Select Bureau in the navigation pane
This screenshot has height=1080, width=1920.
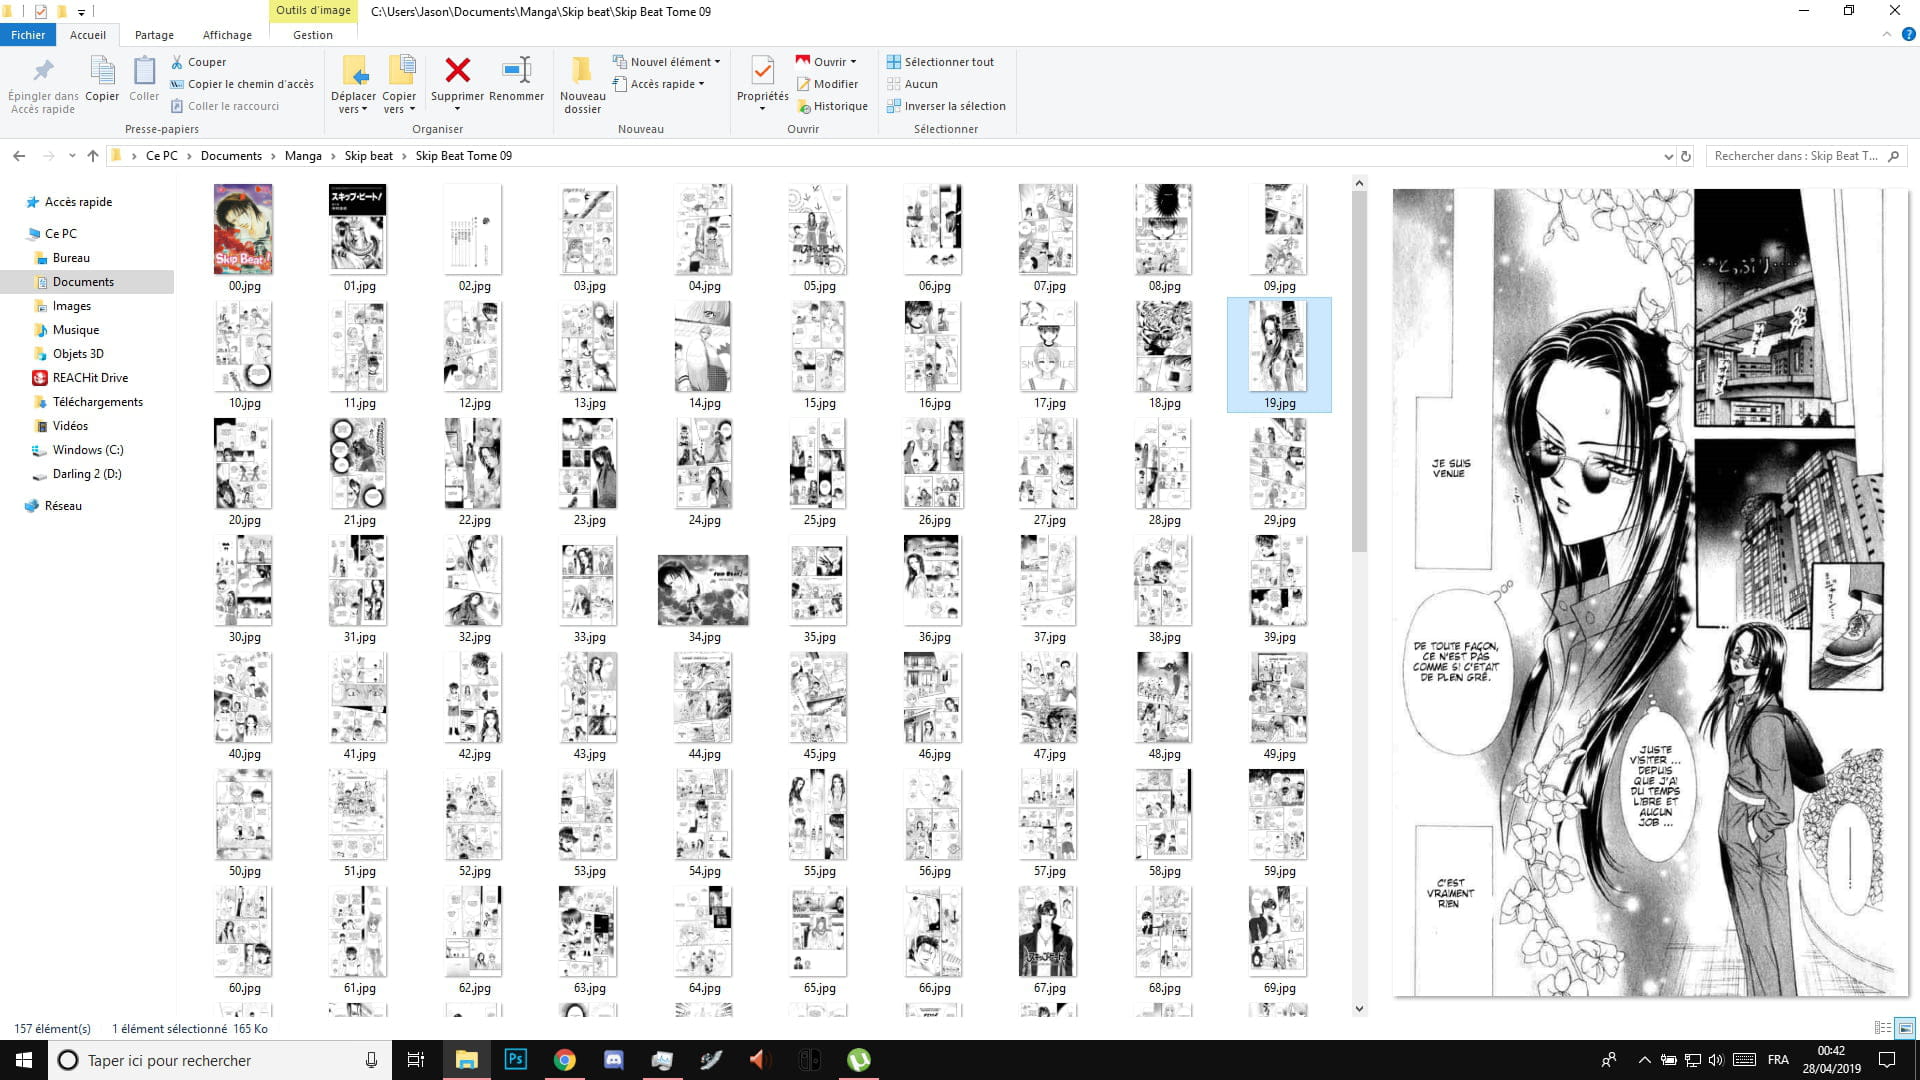71,258
